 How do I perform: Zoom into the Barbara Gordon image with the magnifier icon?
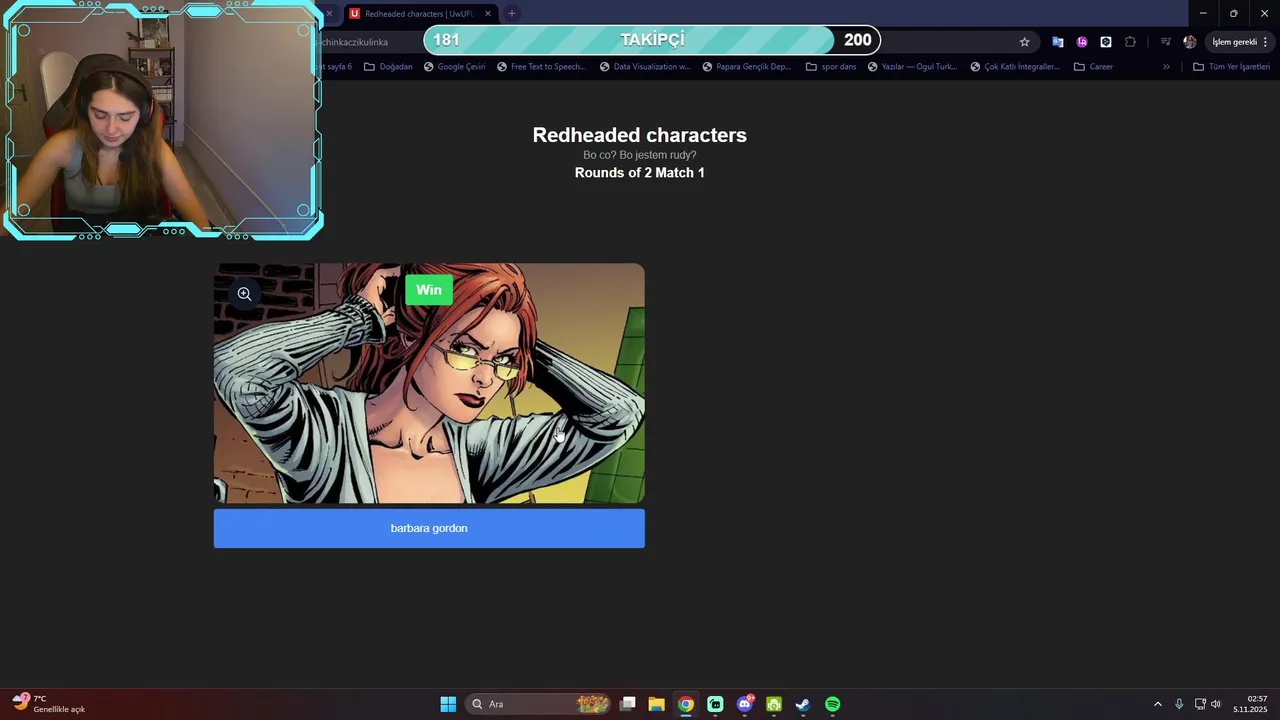click(244, 294)
